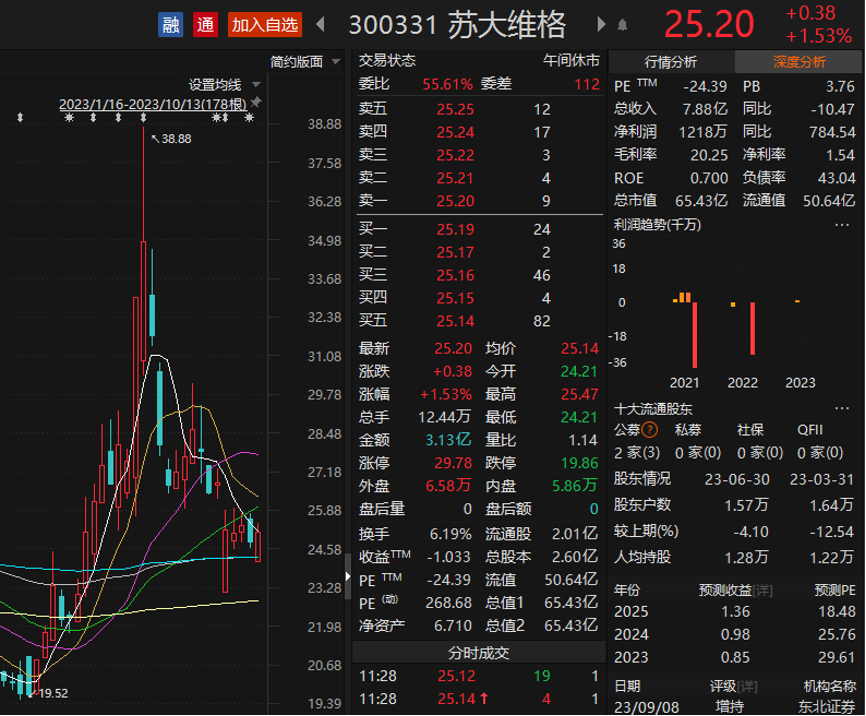Select the 买一 price 25.19

(455, 229)
